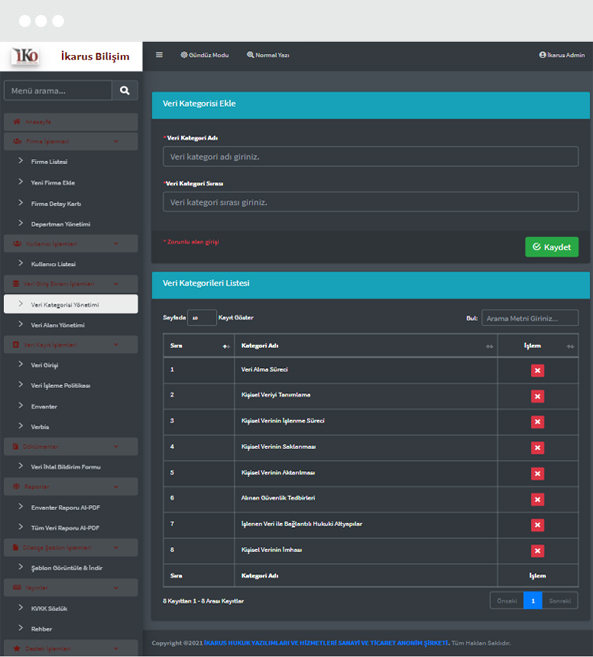The image size is (593, 657).
Task: Open Veri İhlal Bildirim Formu entry
Action: coord(65,467)
